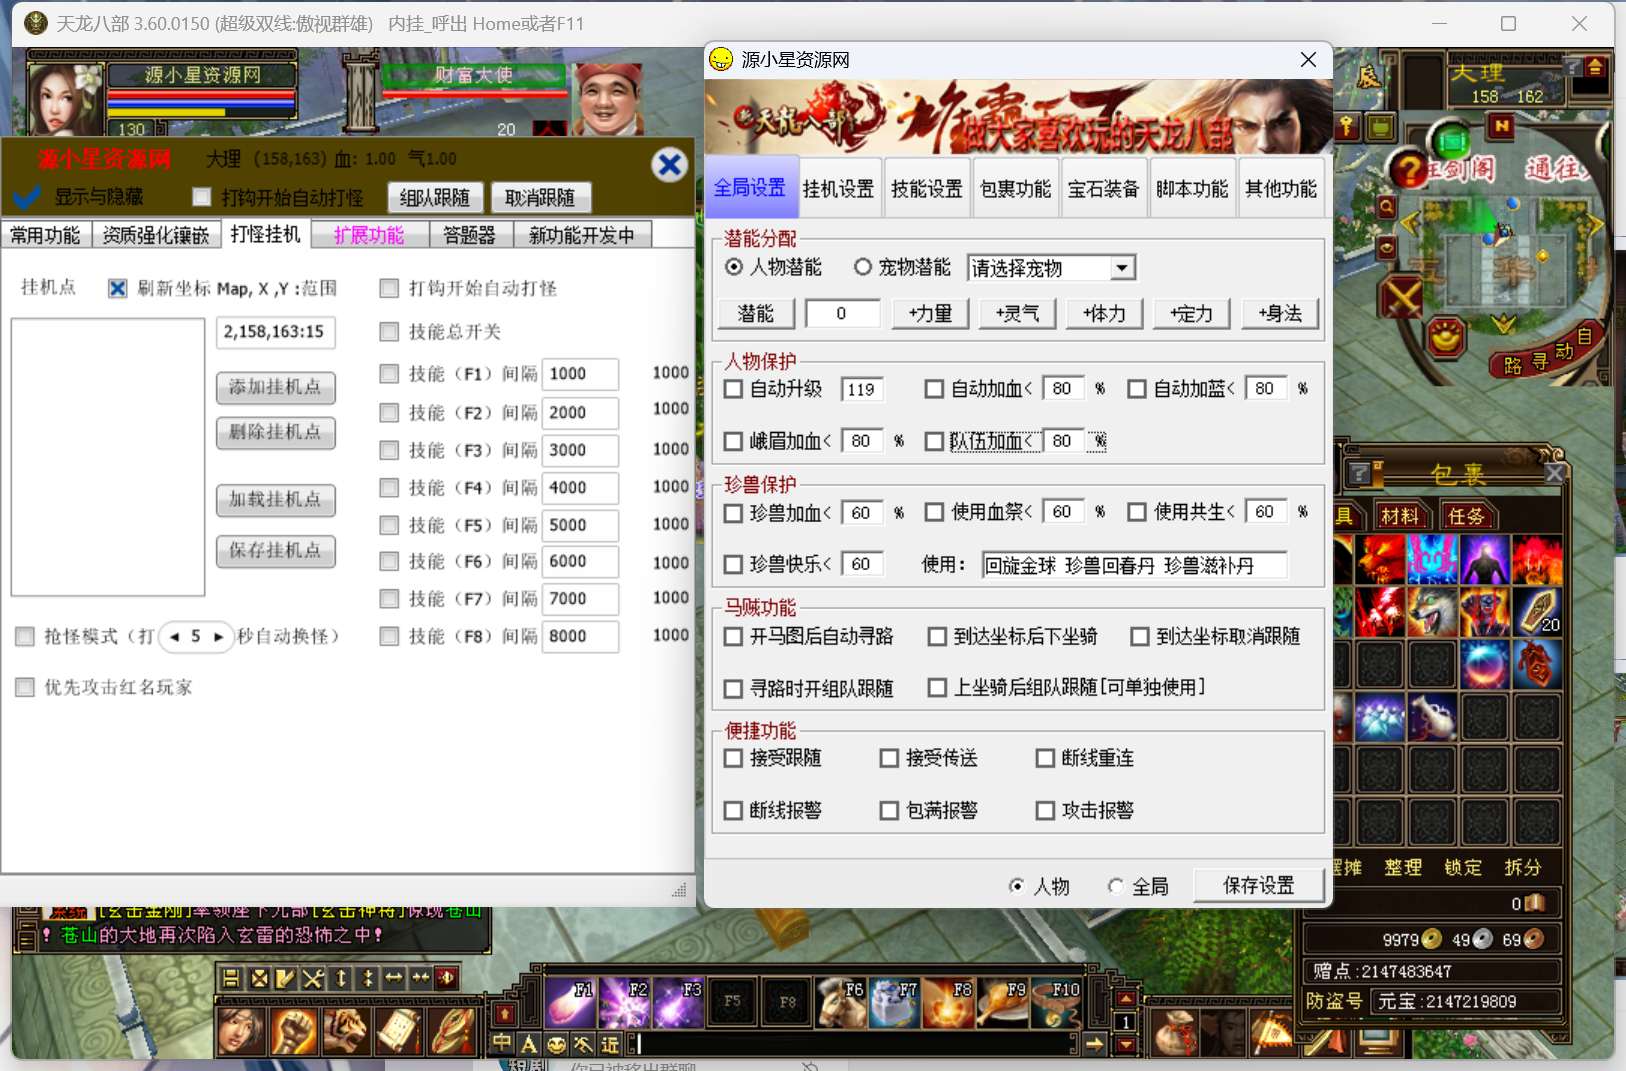The height and width of the screenshot is (1071, 1626).
Task: Click the up arrow beside skill hotbar
Action: 1126,999
